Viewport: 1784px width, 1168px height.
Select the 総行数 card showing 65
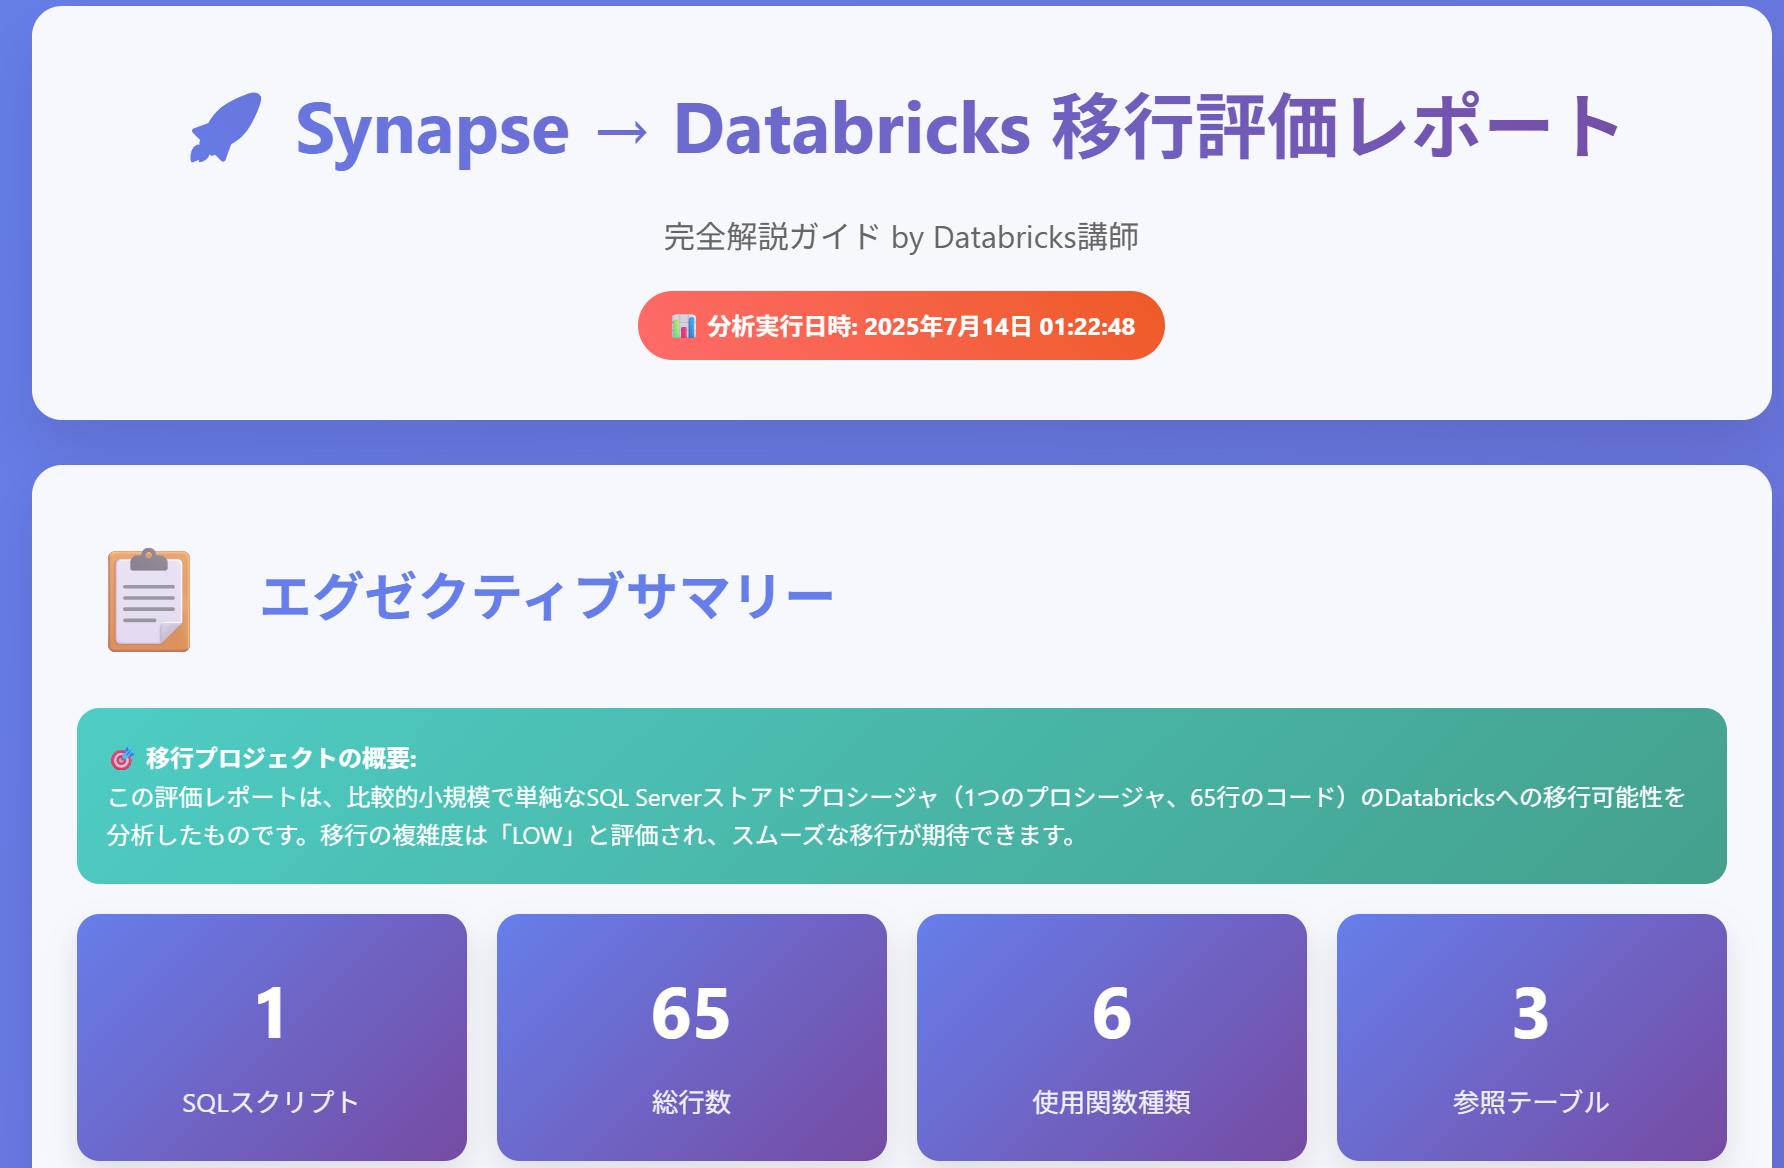692,1037
